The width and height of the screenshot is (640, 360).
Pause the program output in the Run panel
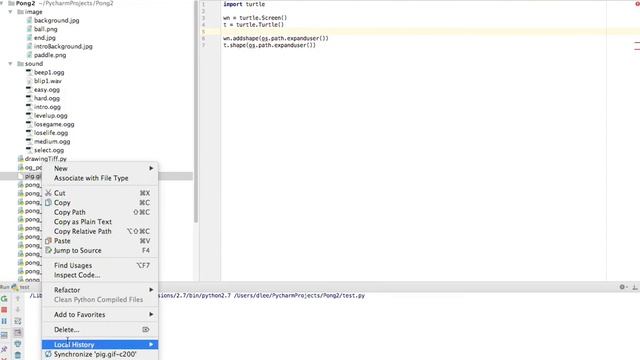click(4, 322)
